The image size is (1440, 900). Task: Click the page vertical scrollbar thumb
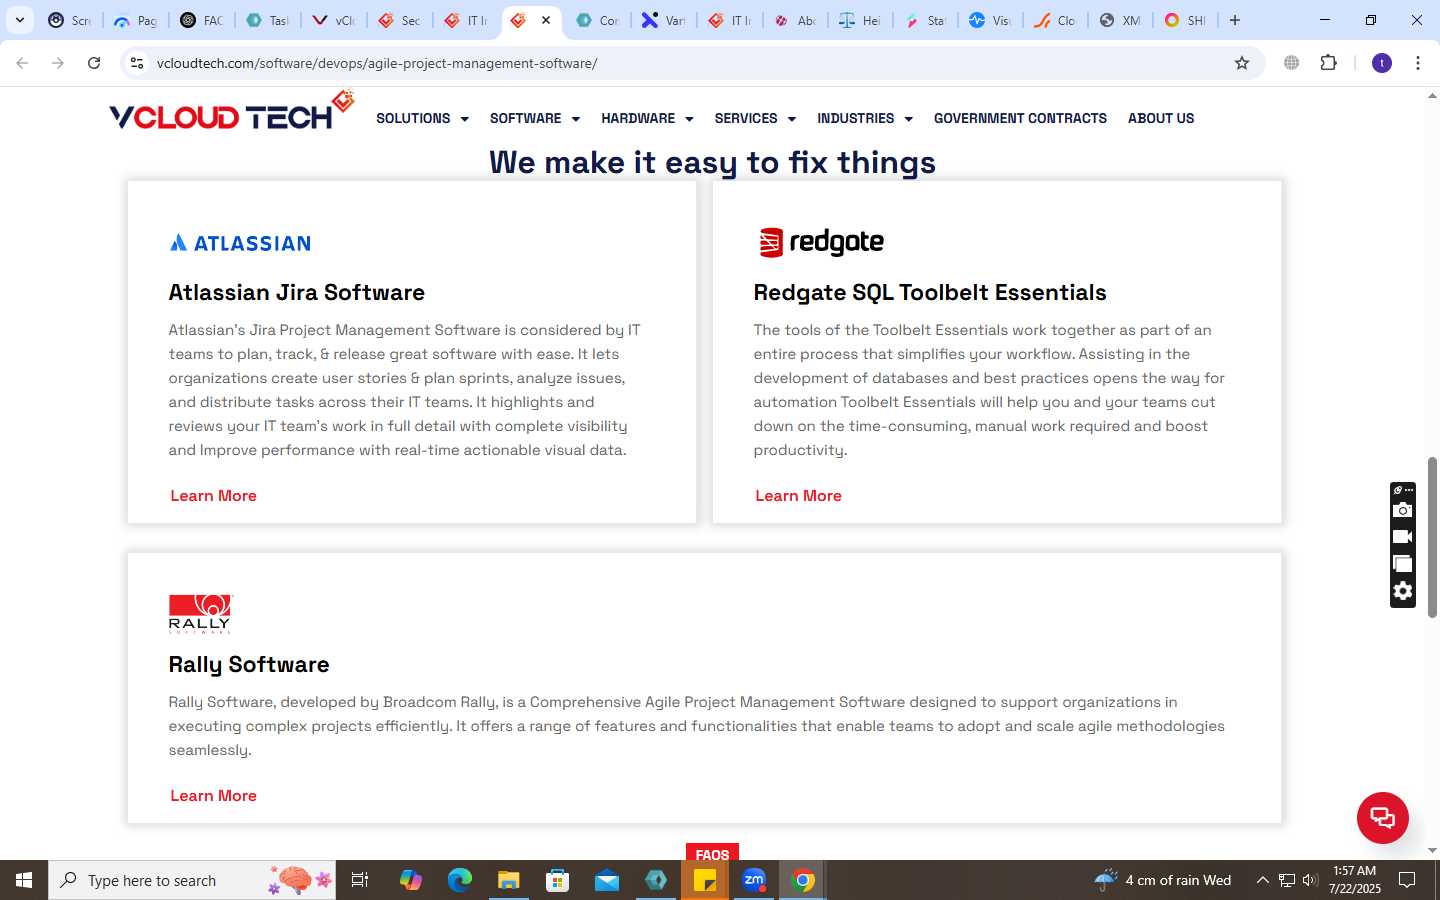pyautogui.click(x=1432, y=537)
